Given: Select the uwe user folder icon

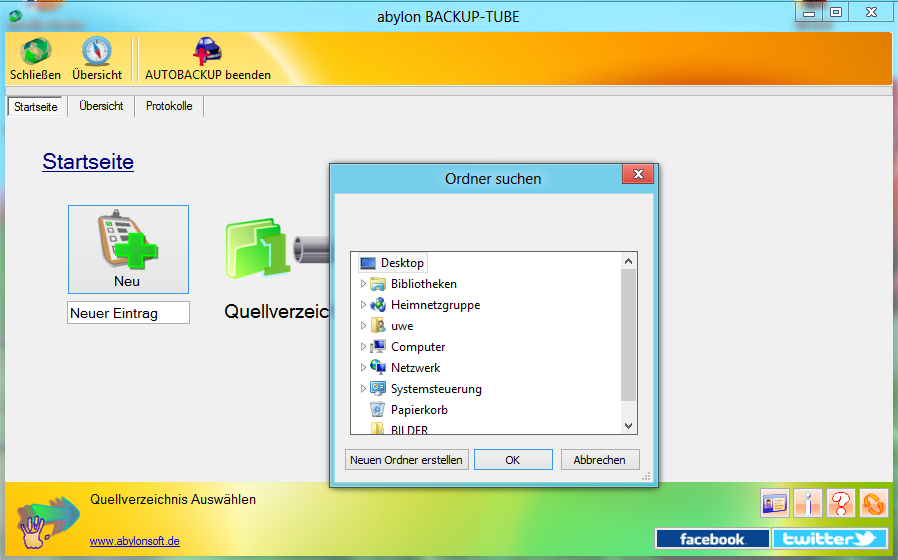Looking at the screenshot, I should click(377, 326).
